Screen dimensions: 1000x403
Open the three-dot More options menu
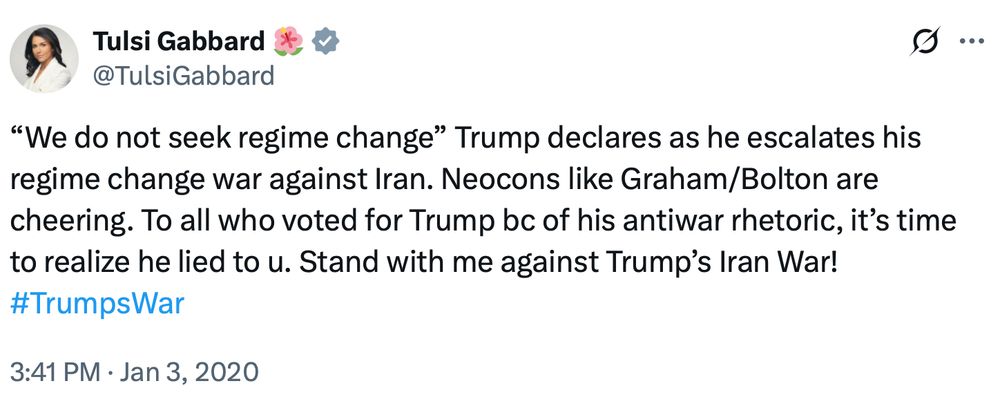(x=971, y=43)
